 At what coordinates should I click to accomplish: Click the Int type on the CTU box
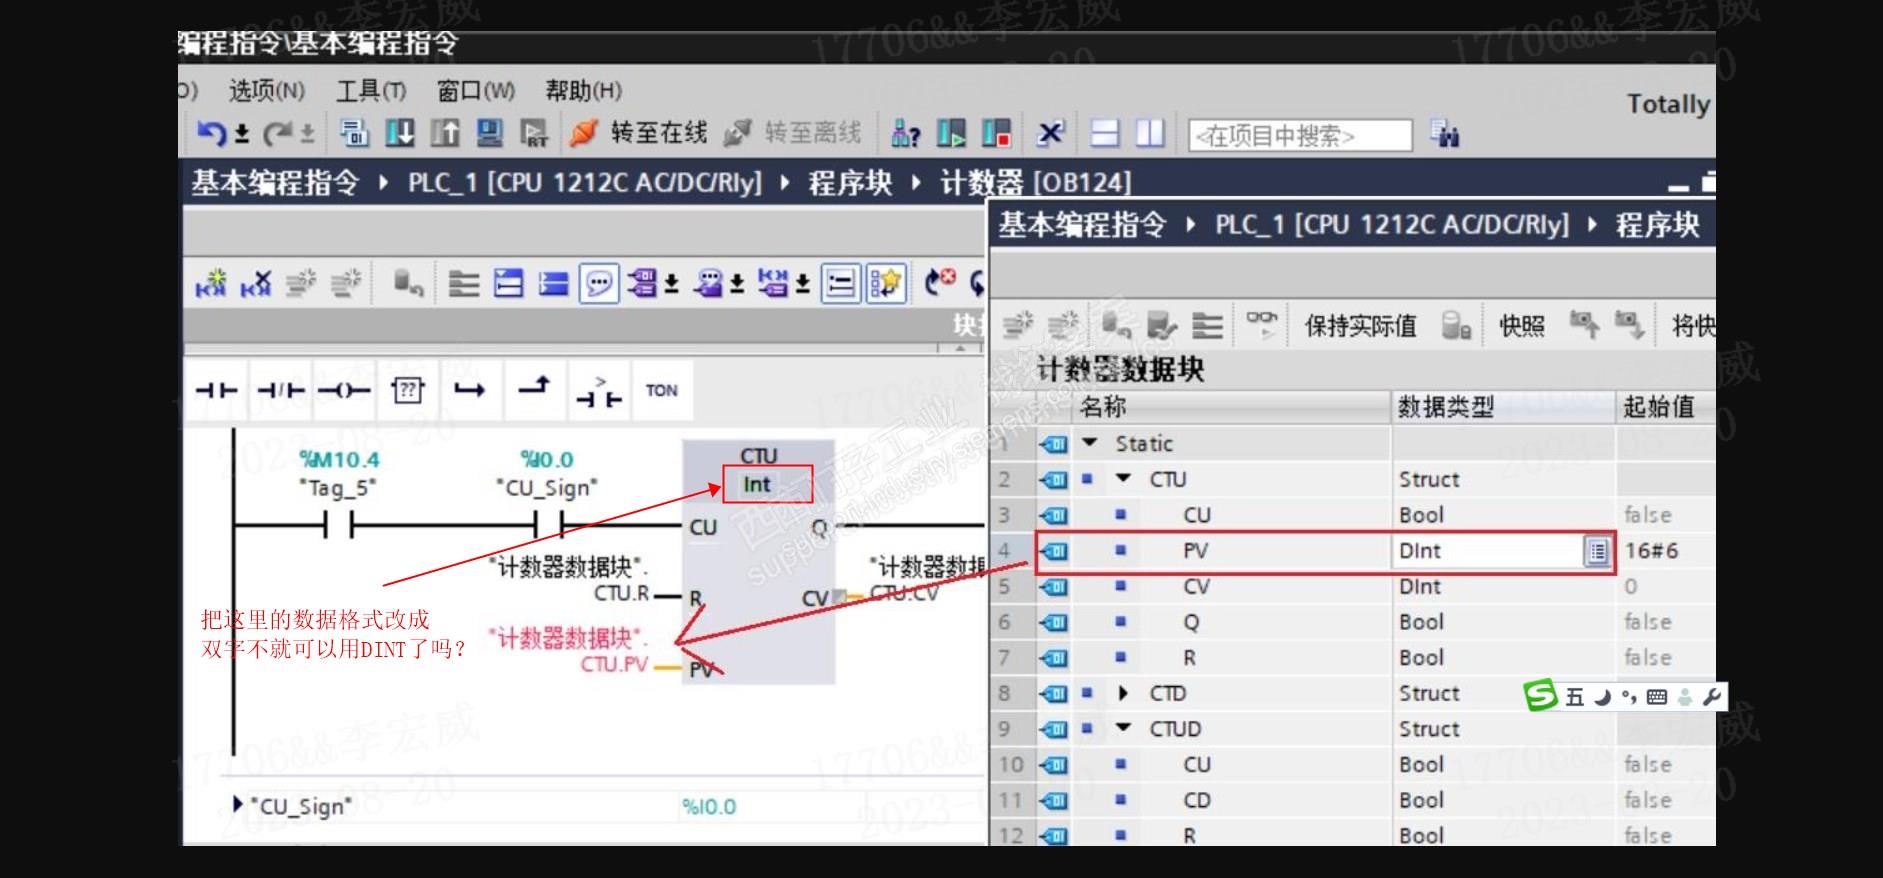pyautogui.click(x=757, y=485)
